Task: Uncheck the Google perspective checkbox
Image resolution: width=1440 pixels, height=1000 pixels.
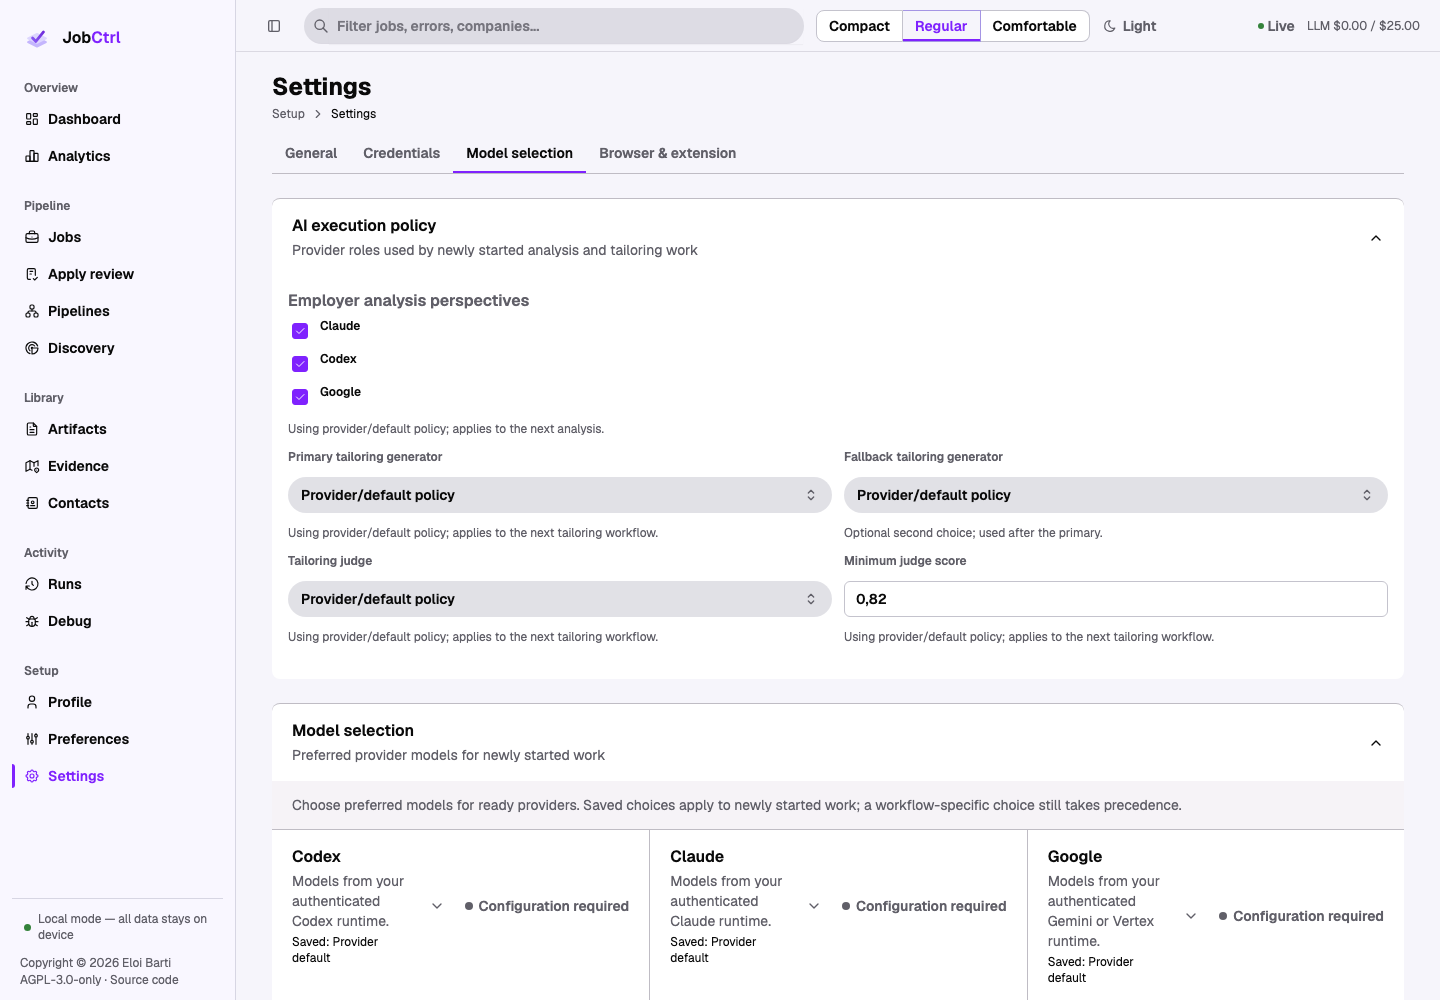Action: click(300, 397)
